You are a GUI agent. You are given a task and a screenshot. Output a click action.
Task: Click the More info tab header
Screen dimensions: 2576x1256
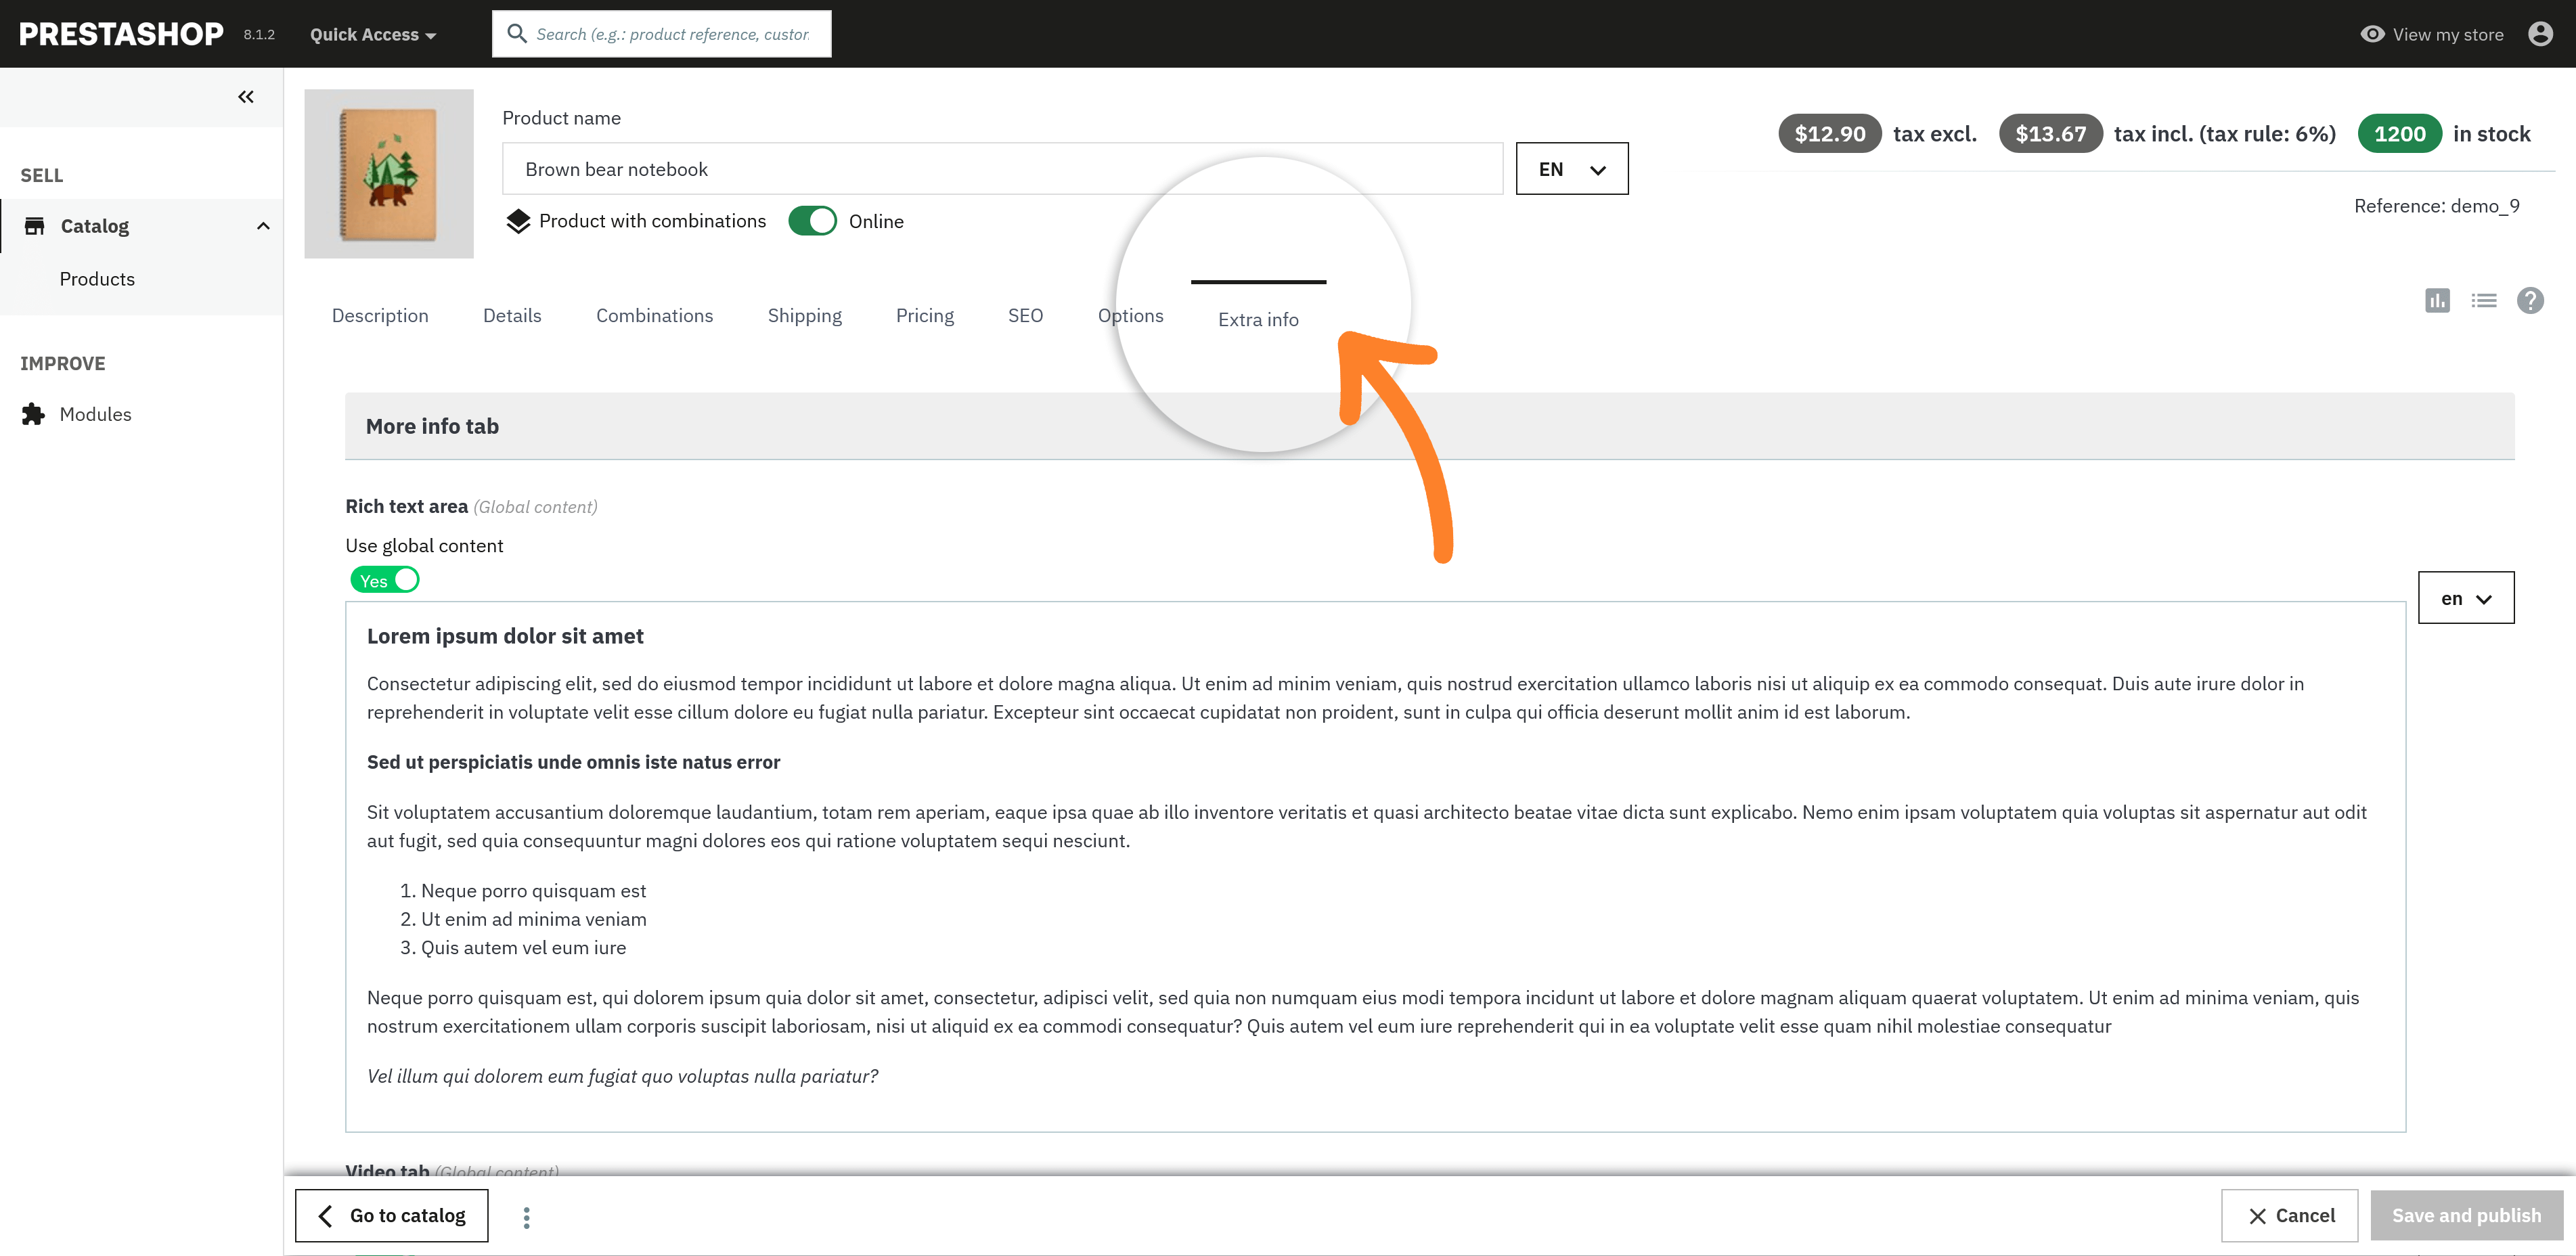click(x=1429, y=426)
